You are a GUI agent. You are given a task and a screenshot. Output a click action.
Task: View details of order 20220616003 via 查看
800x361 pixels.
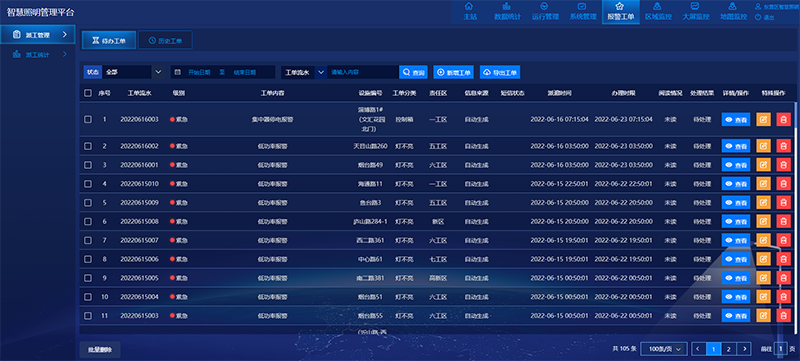click(736, 119)
